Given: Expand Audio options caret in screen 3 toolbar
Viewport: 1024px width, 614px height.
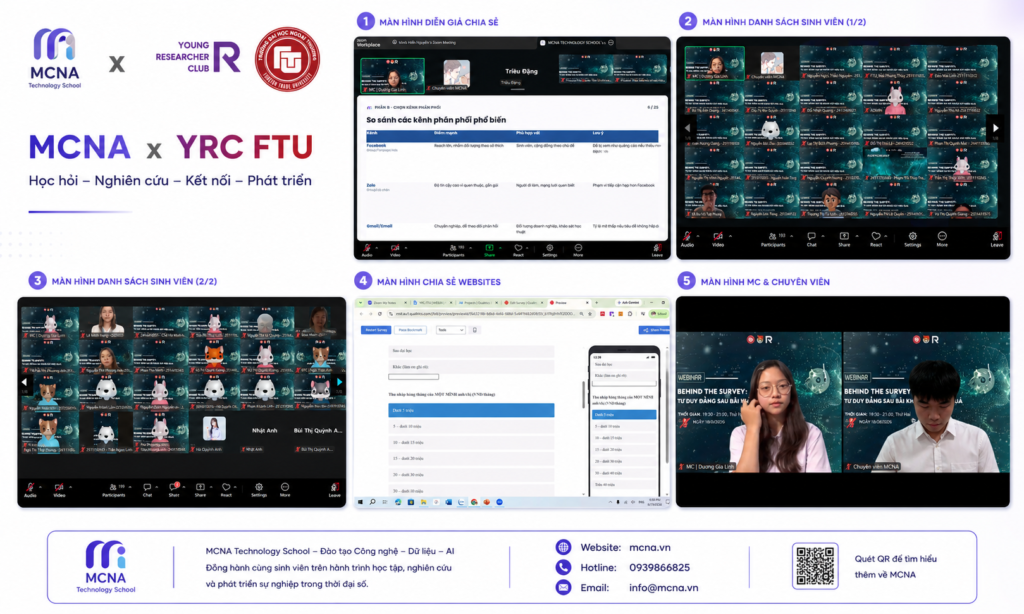Looking at the screenshot, I should [40, 487].
